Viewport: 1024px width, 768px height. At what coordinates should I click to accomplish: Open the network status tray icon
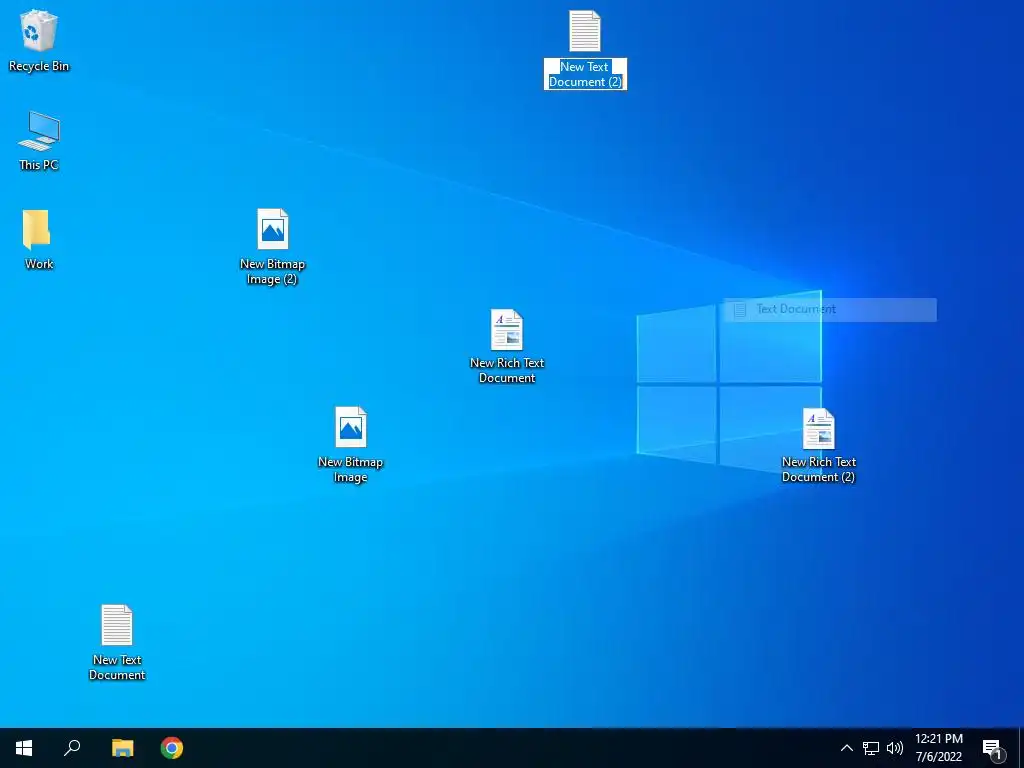(871, 748)
